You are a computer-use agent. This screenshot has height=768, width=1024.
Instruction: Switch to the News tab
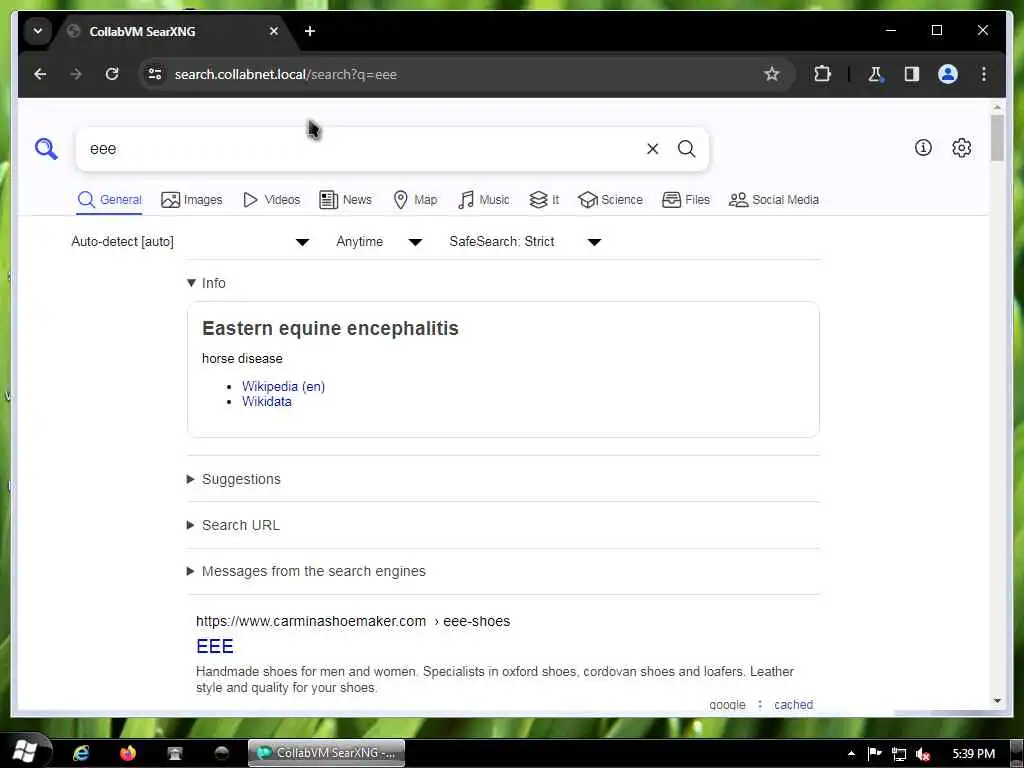(x=345, y=200)
